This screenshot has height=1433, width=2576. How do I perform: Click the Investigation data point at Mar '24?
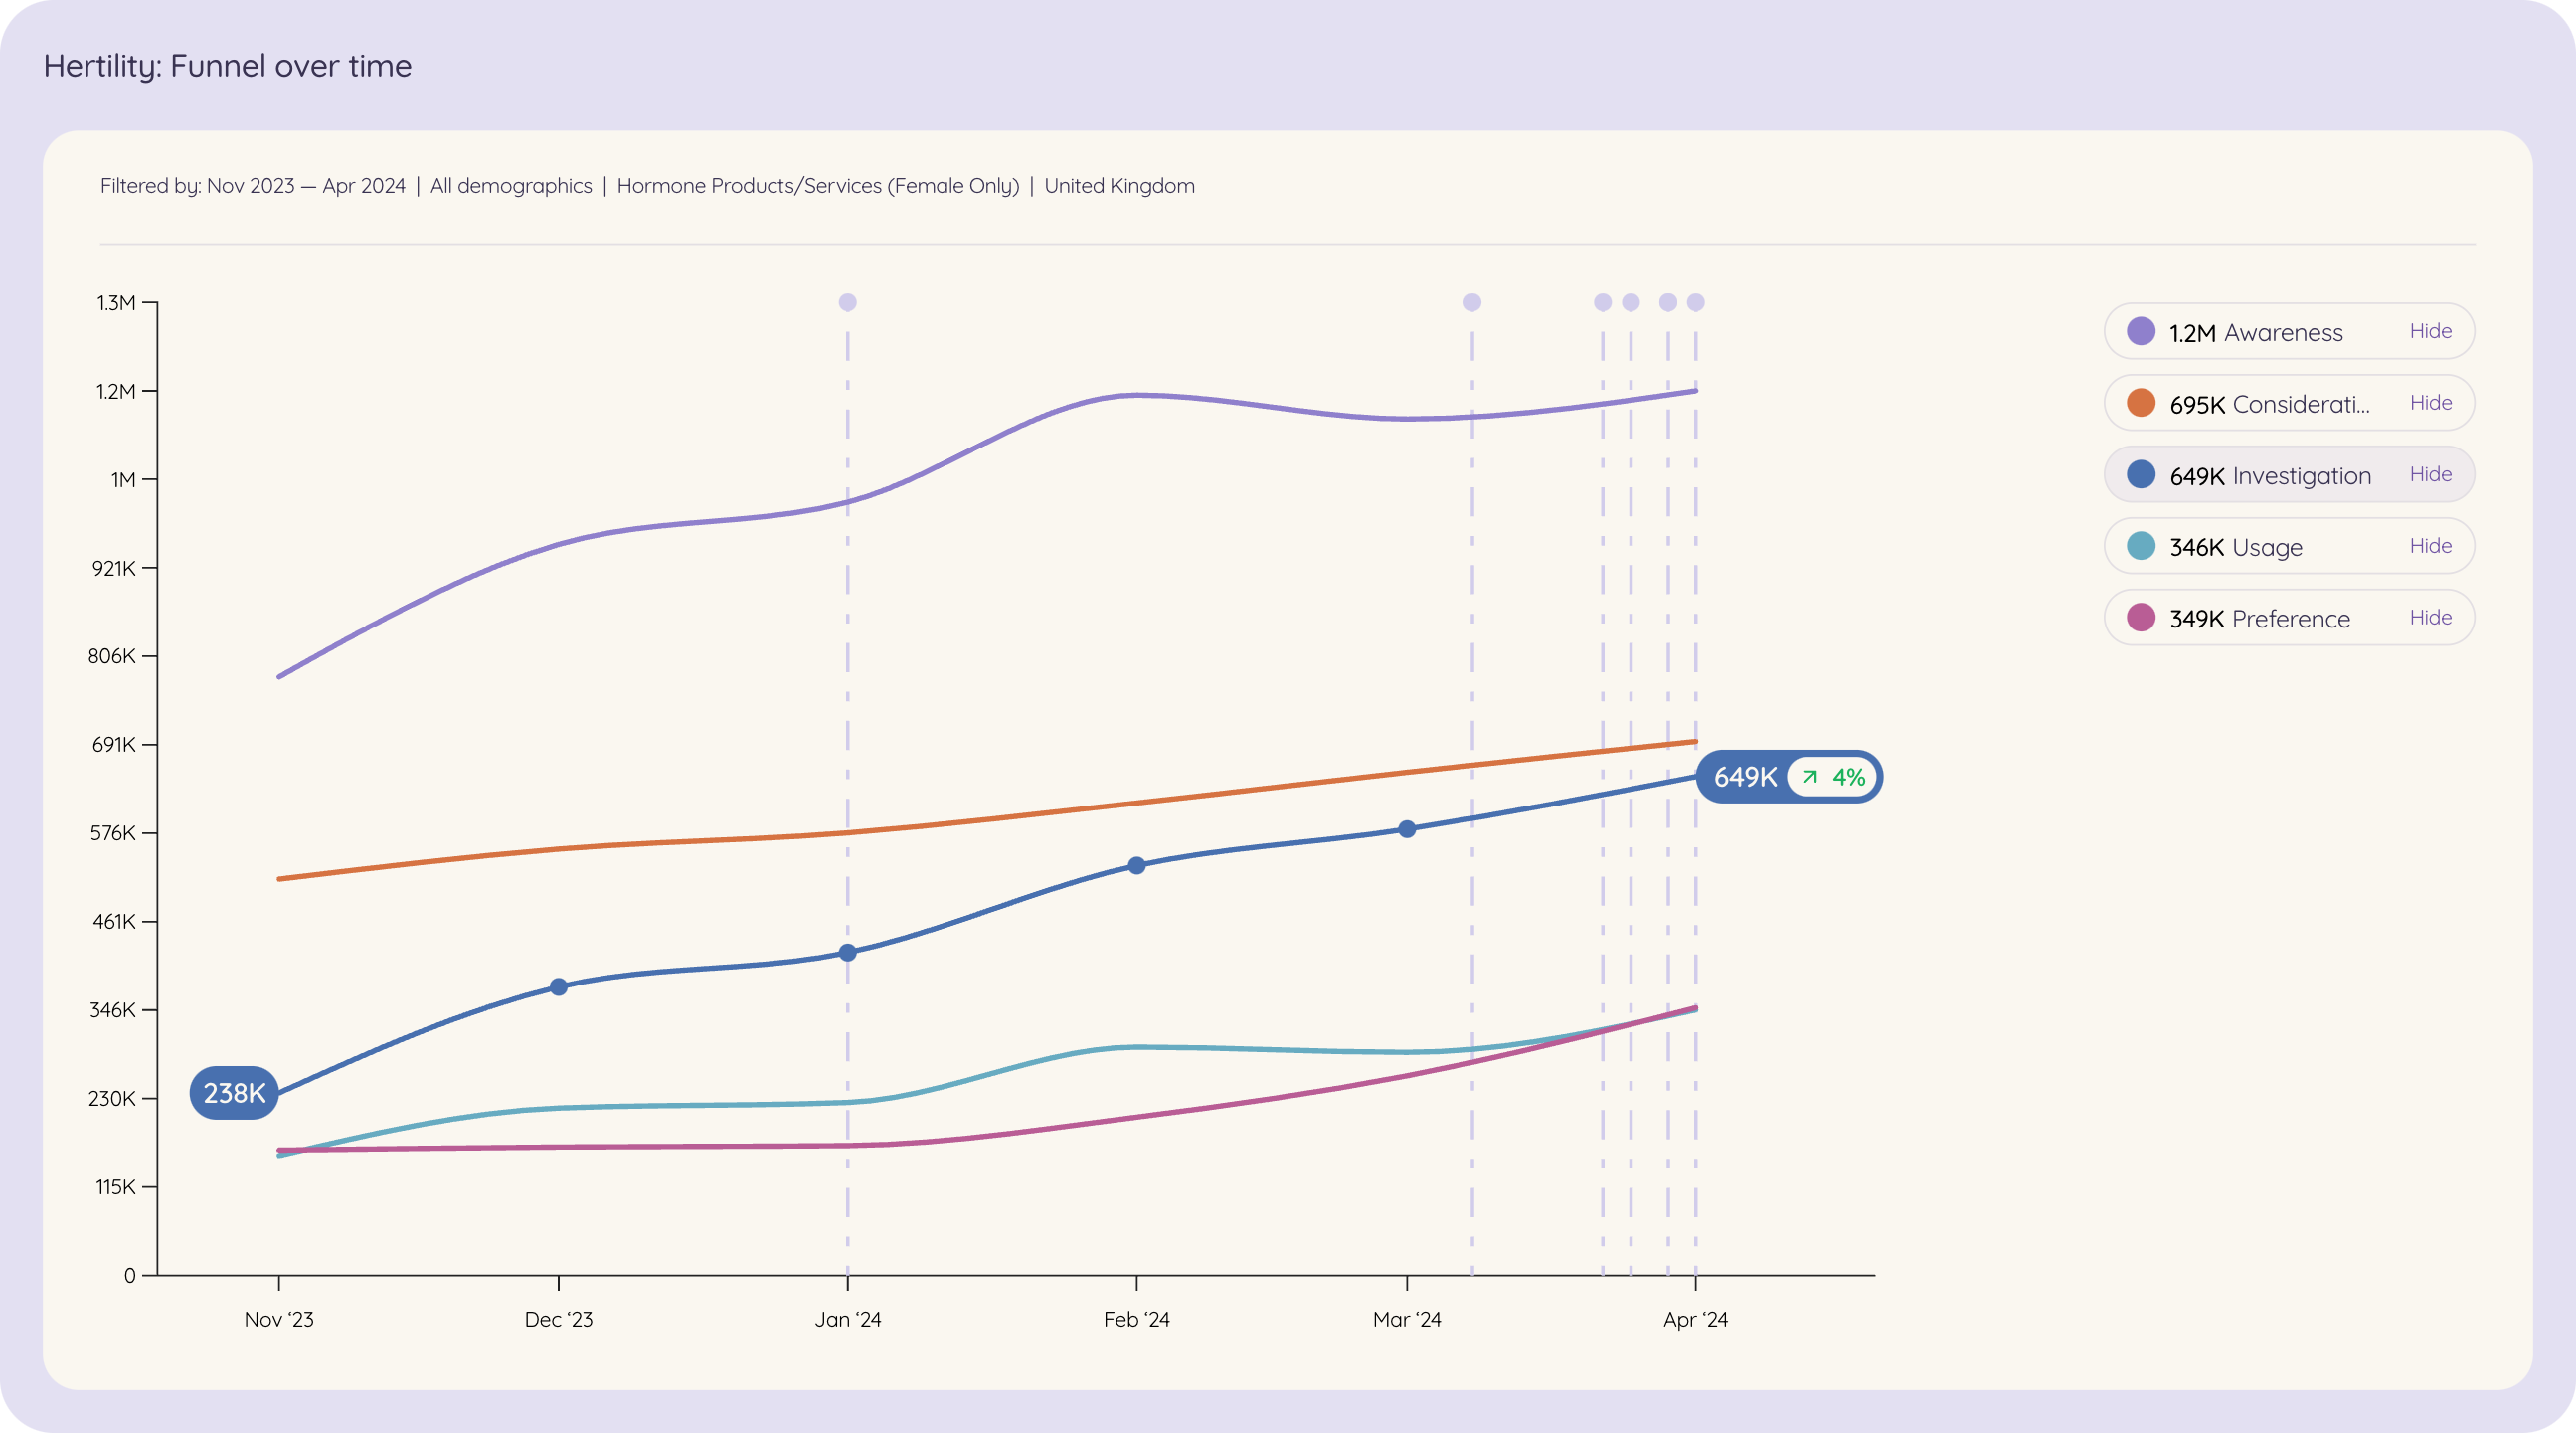click(1407, 829)
